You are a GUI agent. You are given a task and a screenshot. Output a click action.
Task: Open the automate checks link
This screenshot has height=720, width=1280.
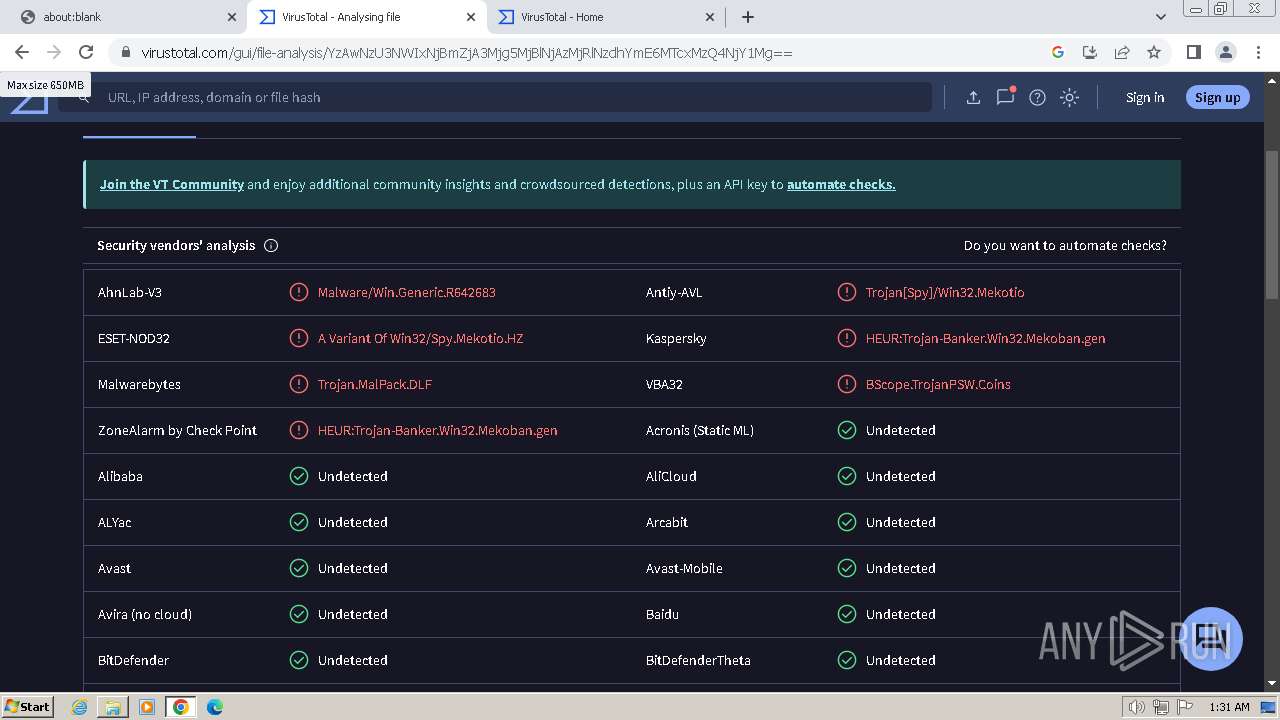pos(841,184)
